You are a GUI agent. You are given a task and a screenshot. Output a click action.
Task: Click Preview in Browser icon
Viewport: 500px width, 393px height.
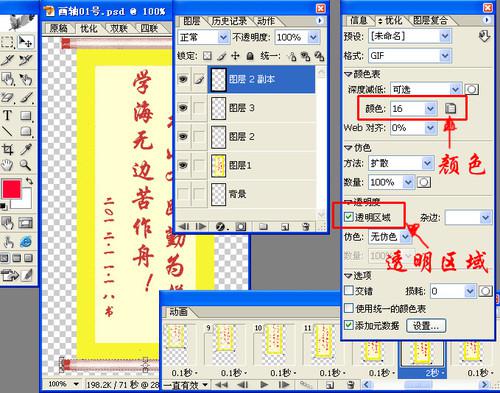26,241
